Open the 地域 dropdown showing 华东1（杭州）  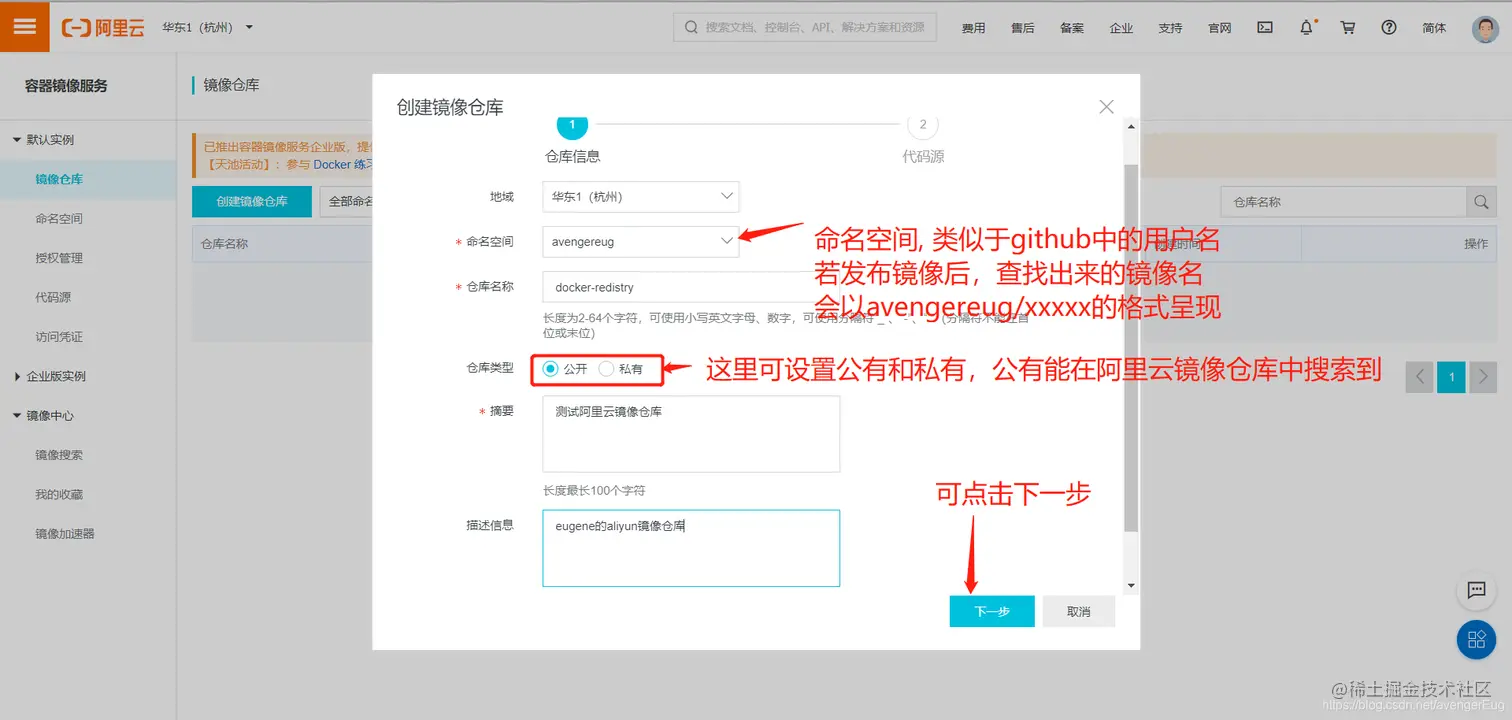pos(639,196)
